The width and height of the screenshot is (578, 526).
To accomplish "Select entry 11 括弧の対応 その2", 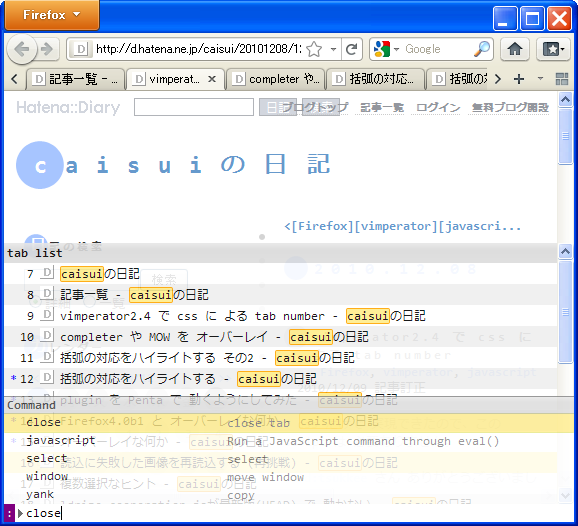I will tap(281, 358).
